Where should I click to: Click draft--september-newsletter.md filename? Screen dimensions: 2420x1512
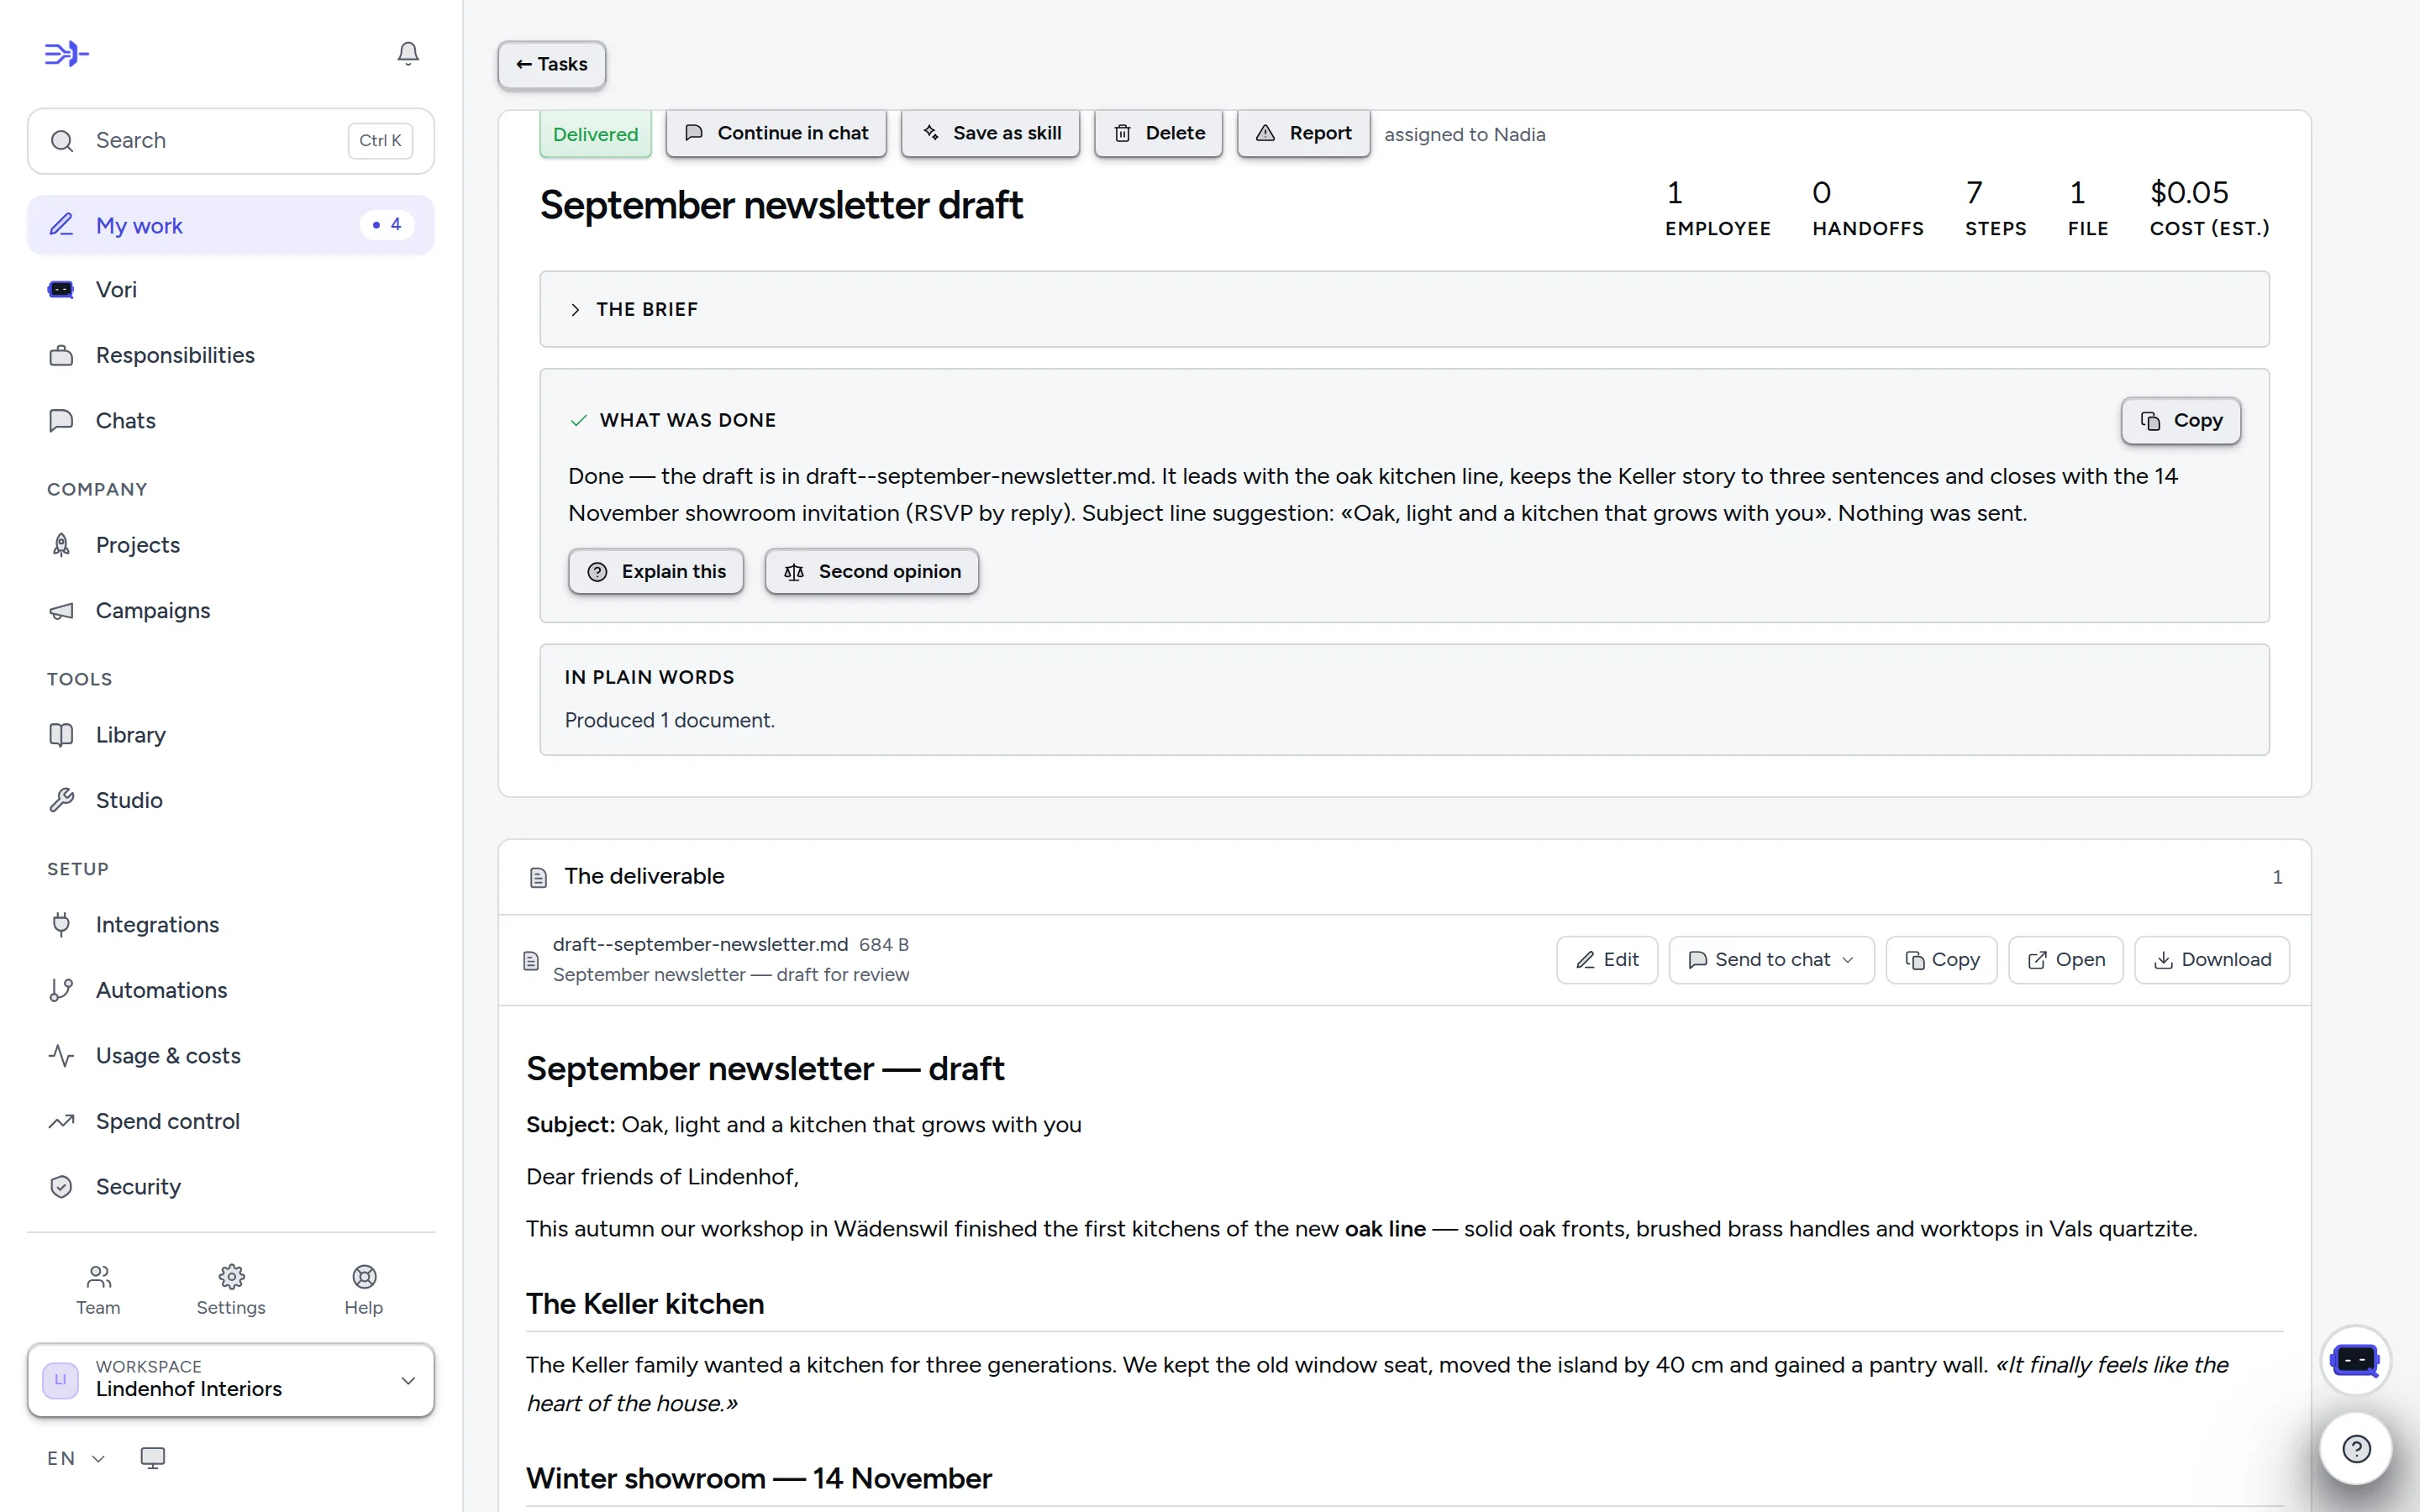tap(700, 944)
